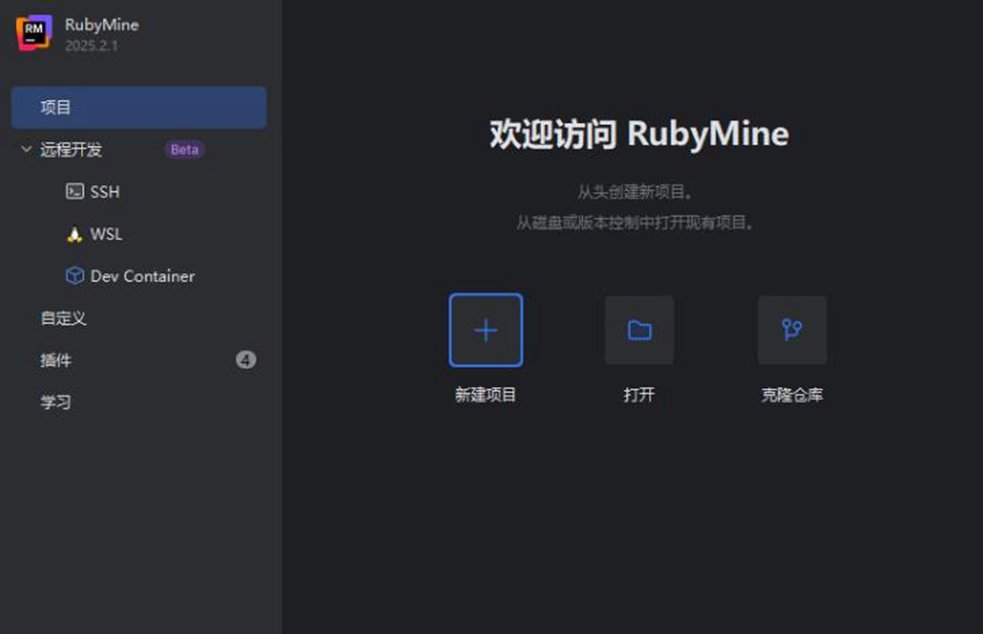Click the text 从磁盘或版本控制中打开现有项目。
The width and height of the screenshot is (983, 634).
pos(634,223)
